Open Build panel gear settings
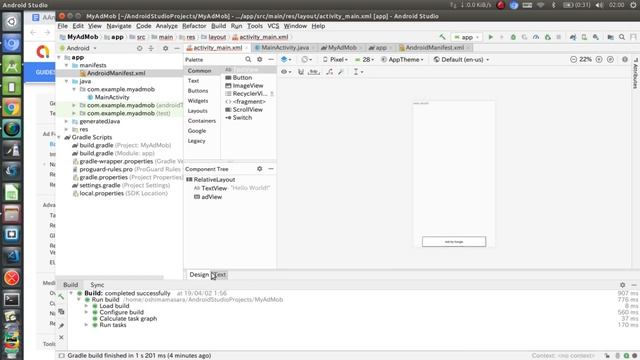640x360 pixels. point(622,285)
